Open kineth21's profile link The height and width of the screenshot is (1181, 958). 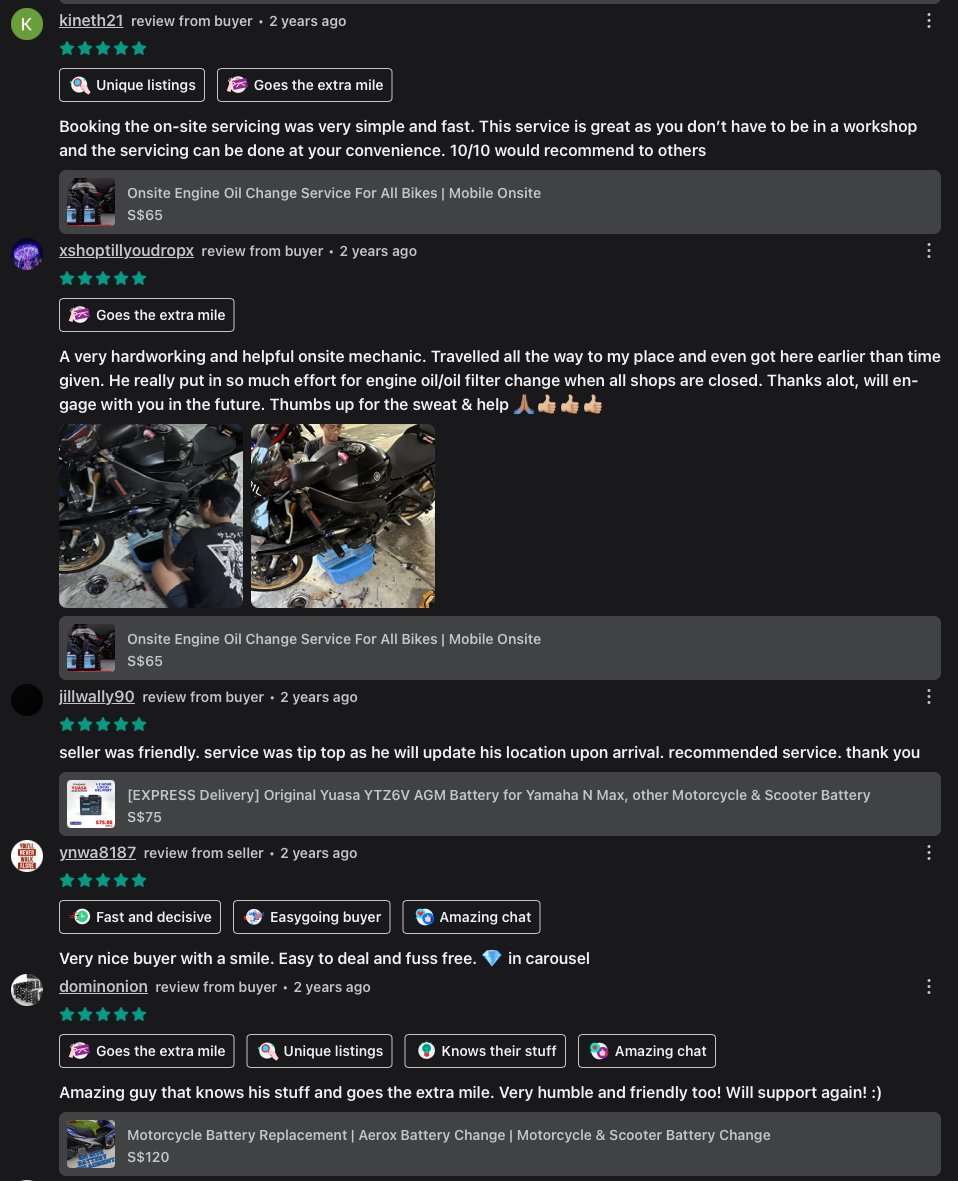click(91, 21)
